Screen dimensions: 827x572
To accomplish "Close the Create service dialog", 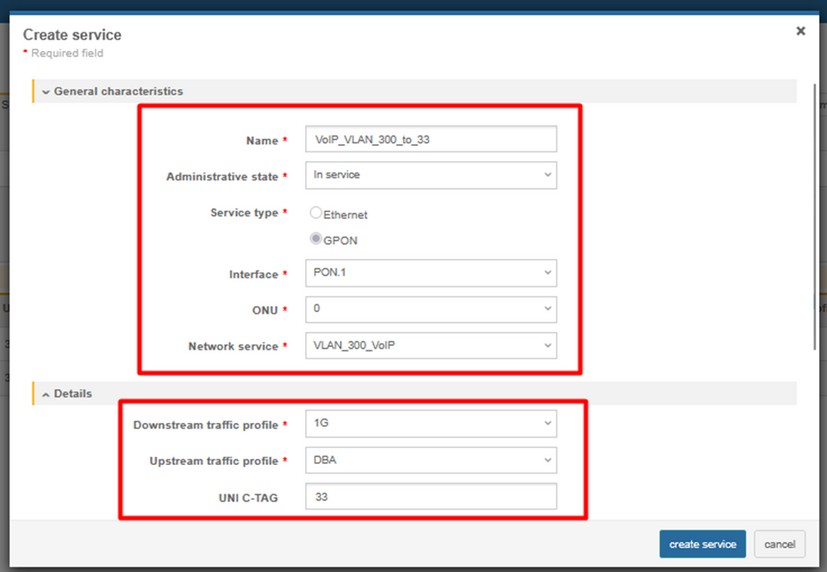I will click(x=800, y=31).
